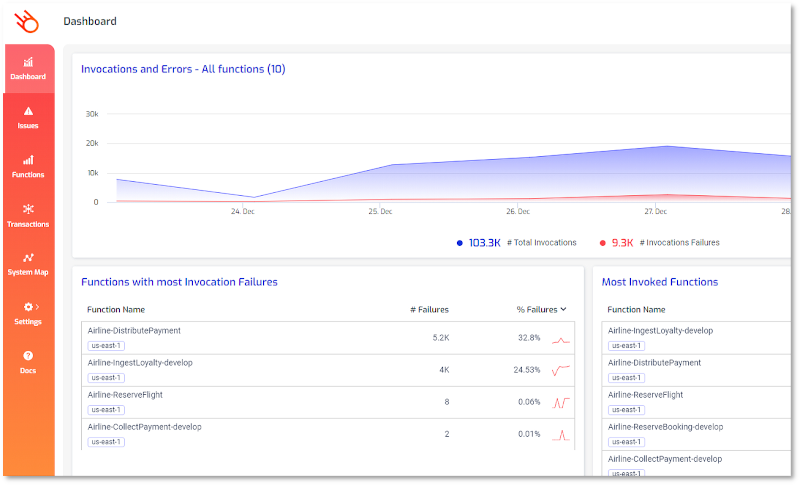
Task: Open the Functions bar chart icon
Action: [28, 160]
